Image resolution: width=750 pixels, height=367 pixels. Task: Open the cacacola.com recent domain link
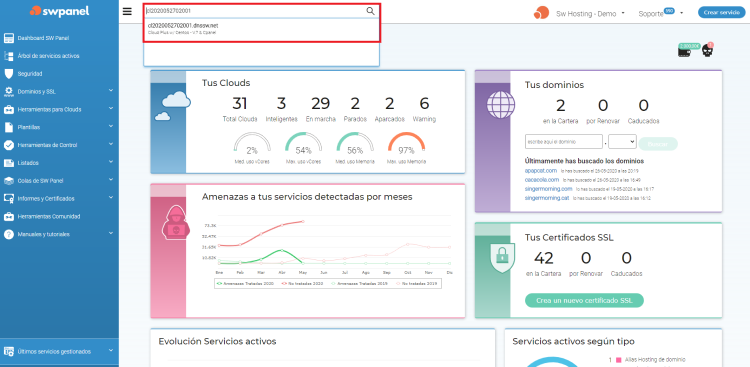tap(541, 180)
